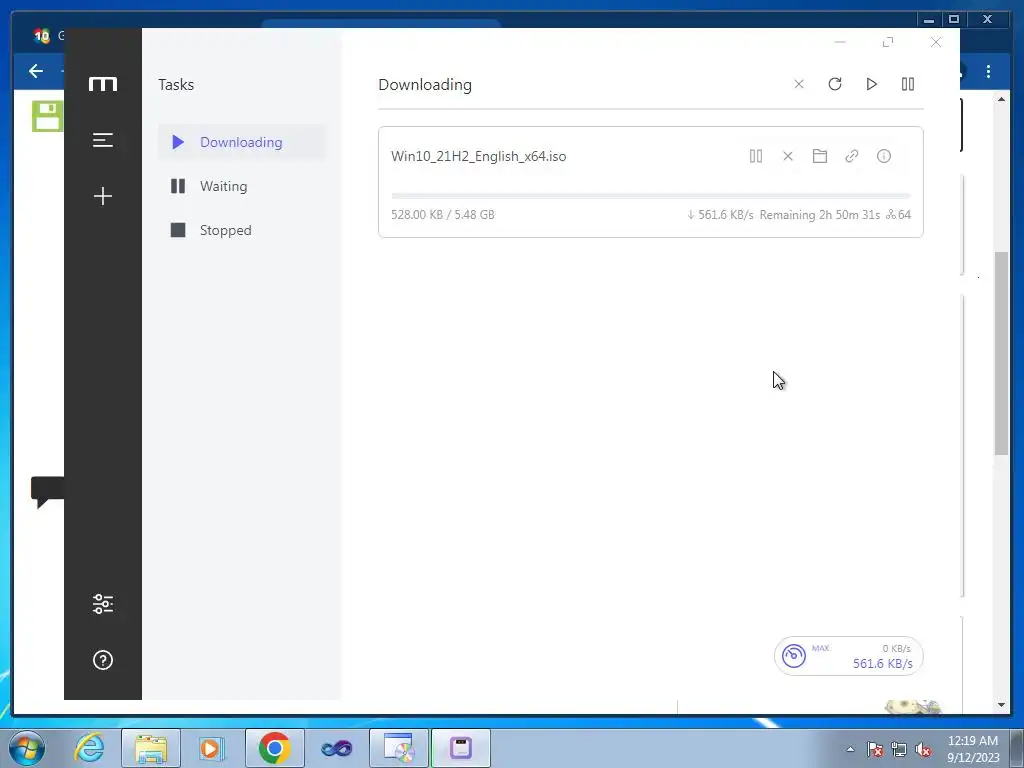The height and width of the screenshot is (768, 1024).
Task: Restore the Motrix window size
Action: pyautogui.click(x=888, y=42)
